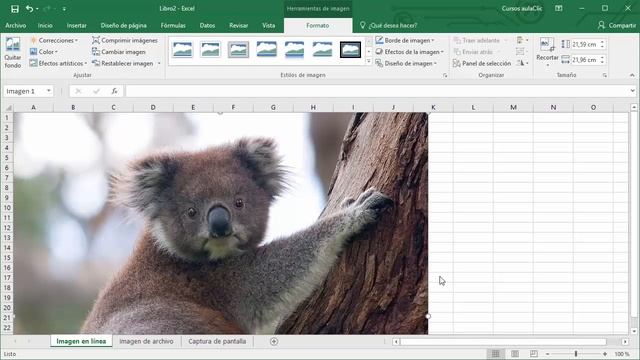
Task: Collapse the ribbon with the arrow
Action: [x=632, y=75]
